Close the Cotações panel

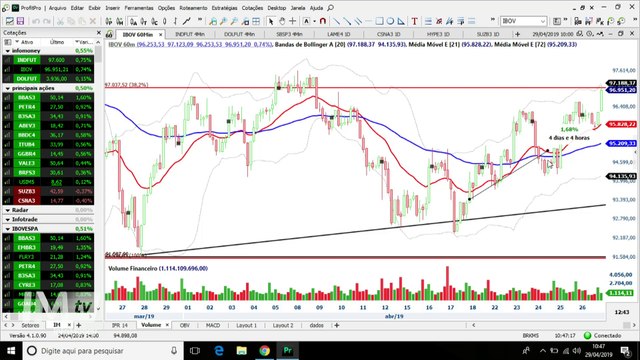point(98,33)
